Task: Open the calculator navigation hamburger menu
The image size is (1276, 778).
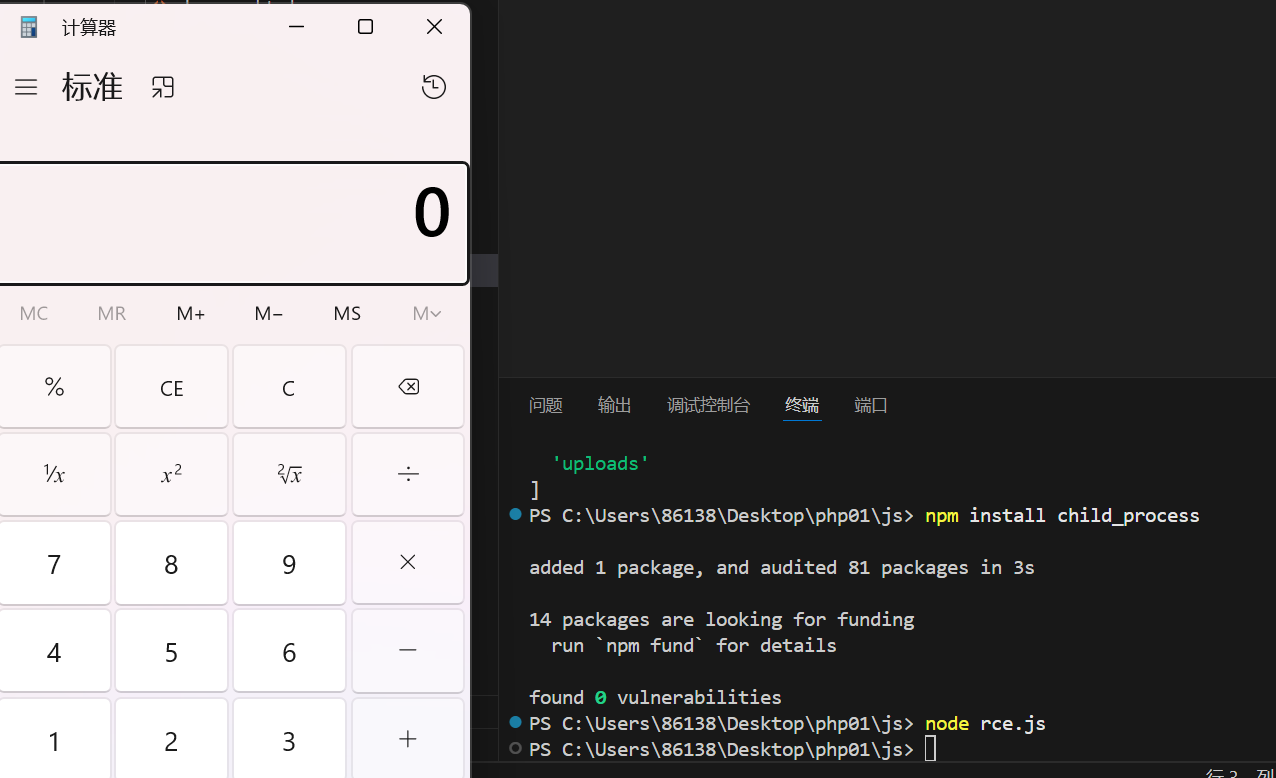Action: [26, 87]
